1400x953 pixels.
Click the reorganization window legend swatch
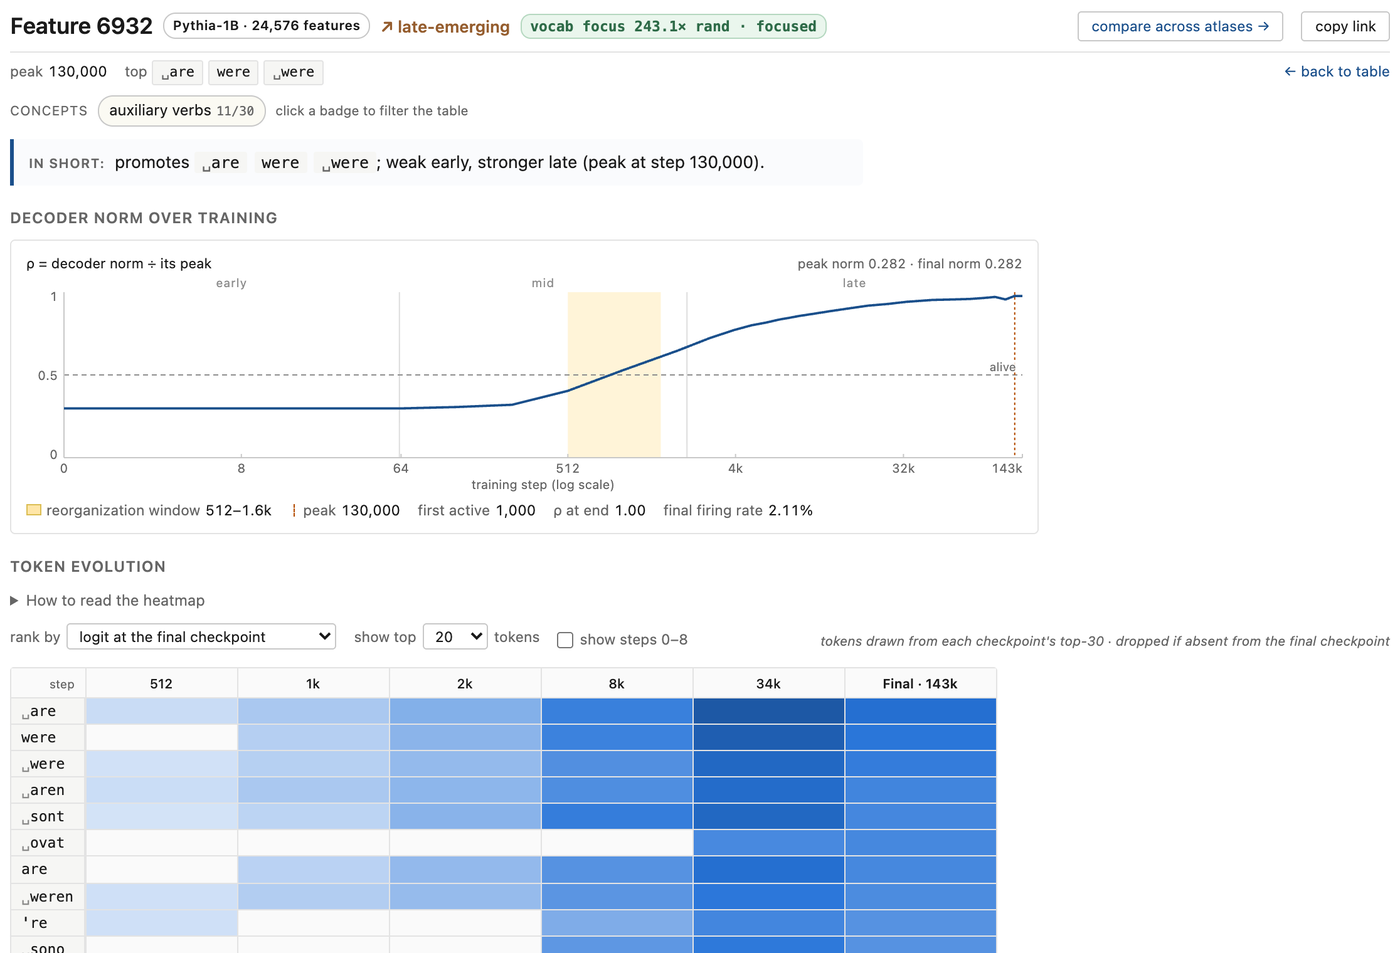click(x=34, y=510)
